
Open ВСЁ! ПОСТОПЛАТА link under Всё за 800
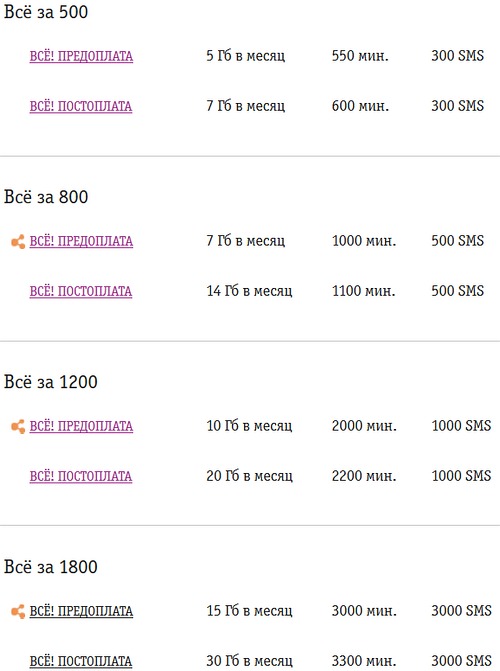click(81, 291)
